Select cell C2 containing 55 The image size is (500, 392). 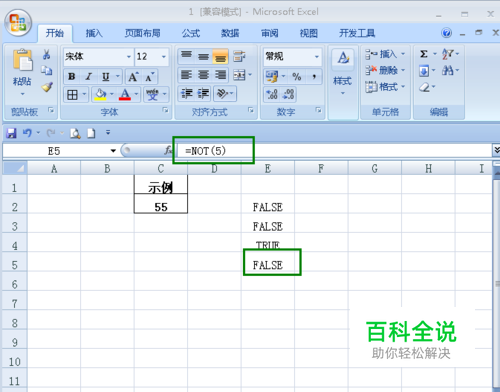coord(161,204)
